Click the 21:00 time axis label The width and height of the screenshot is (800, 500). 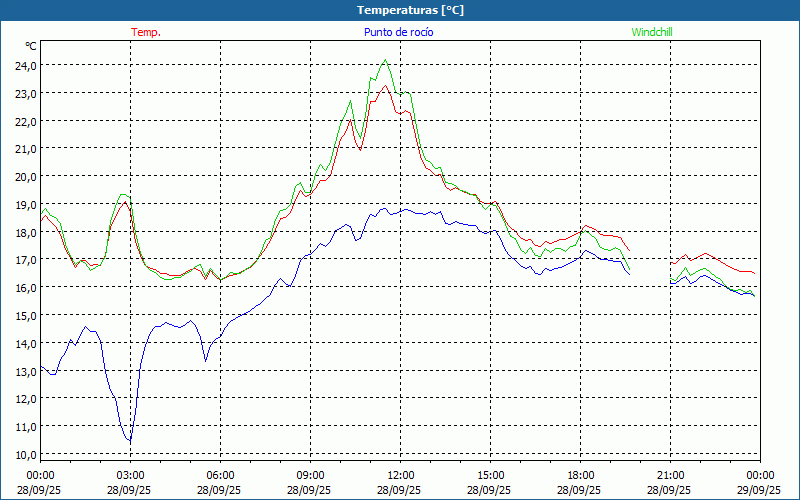pos(670,475)
